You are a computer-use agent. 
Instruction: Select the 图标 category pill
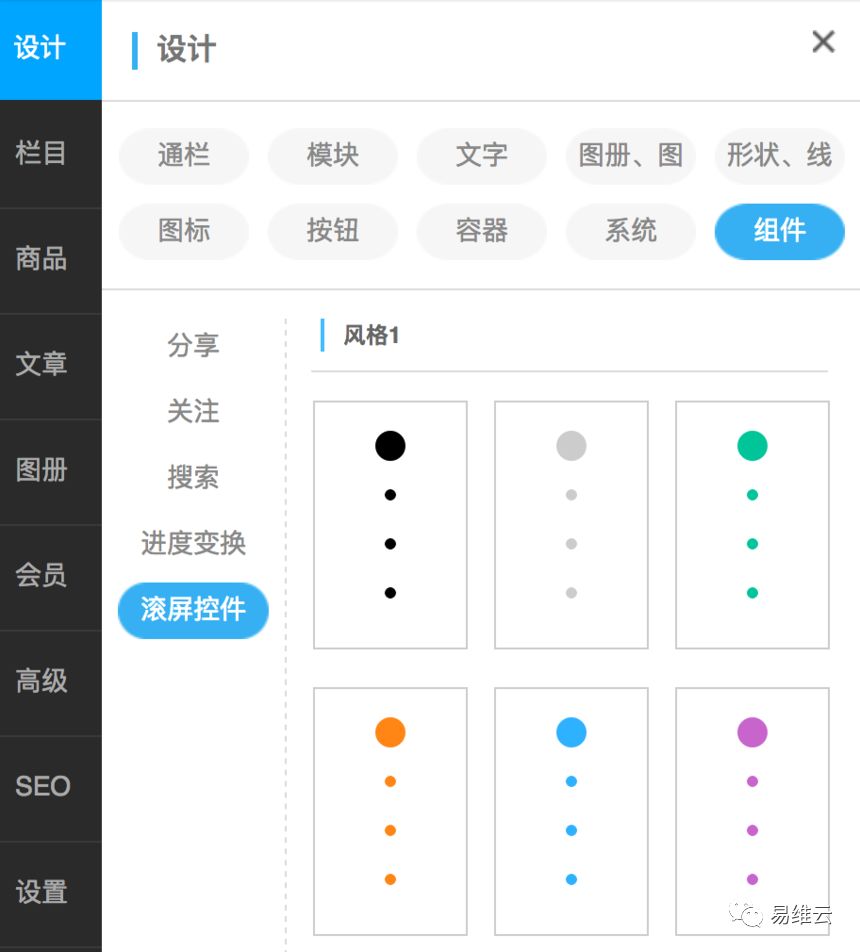183,231
